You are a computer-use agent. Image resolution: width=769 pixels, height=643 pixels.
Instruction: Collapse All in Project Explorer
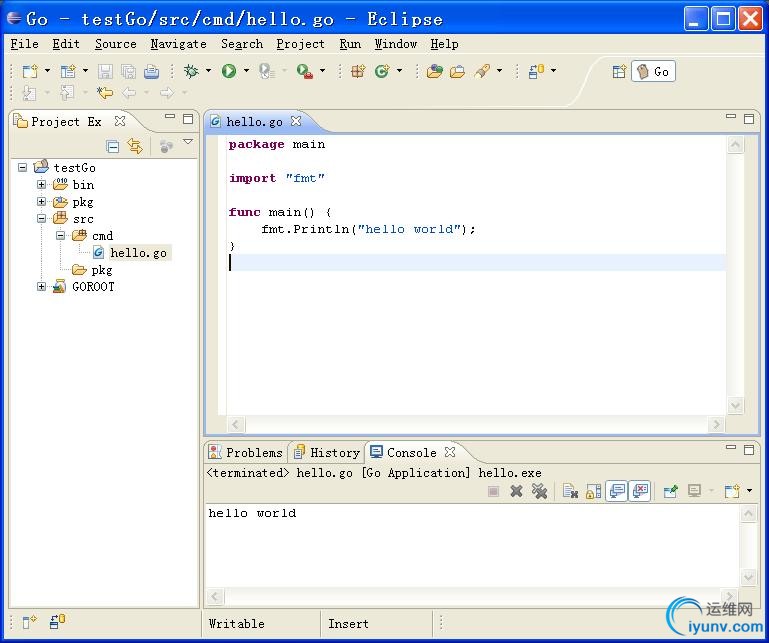(113, 146)
